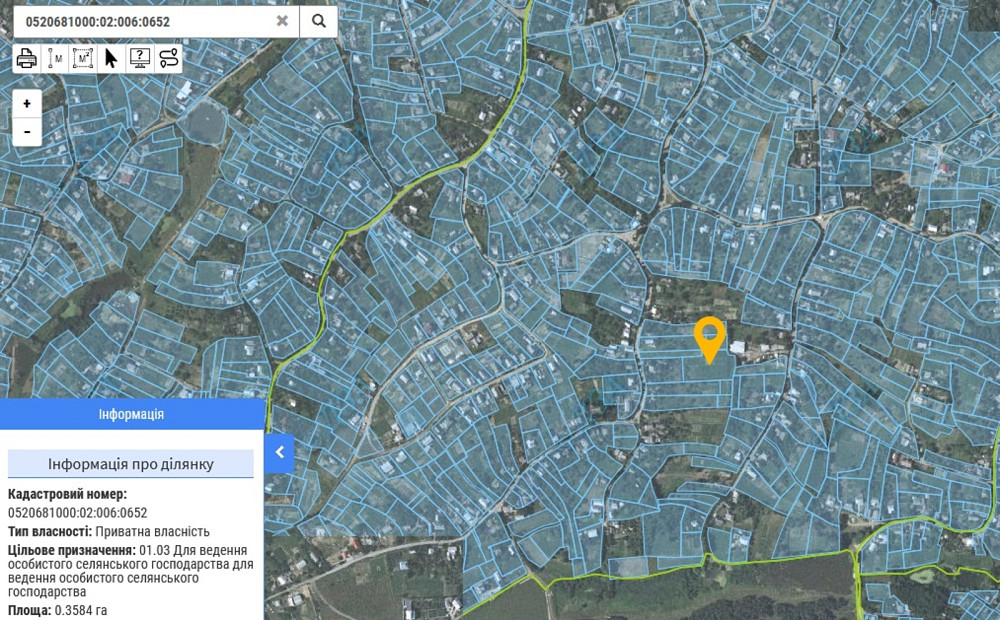
Task: Click the orange location pin marker
Action: (x=709, y=337)
